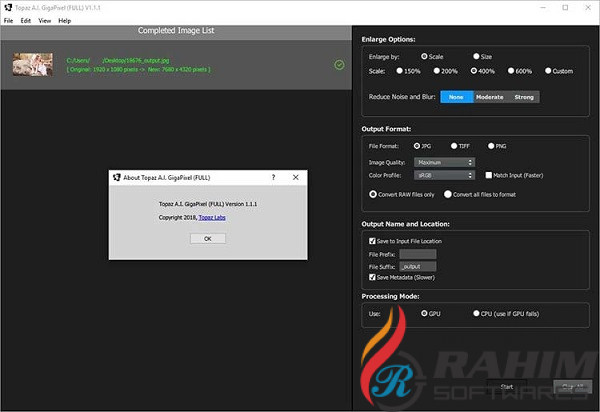Set noise reduction to Moderate

click(x=490, y=97)
